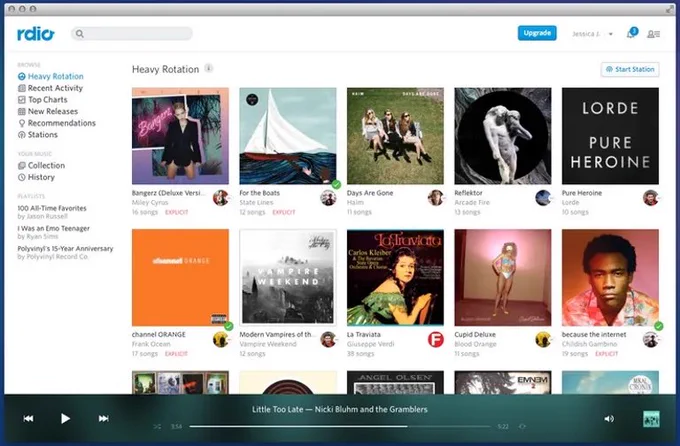The width and height of the screenshot is (680, 446).
Task: Click the Heavy Rotation info icon
Action: point(209,69)
